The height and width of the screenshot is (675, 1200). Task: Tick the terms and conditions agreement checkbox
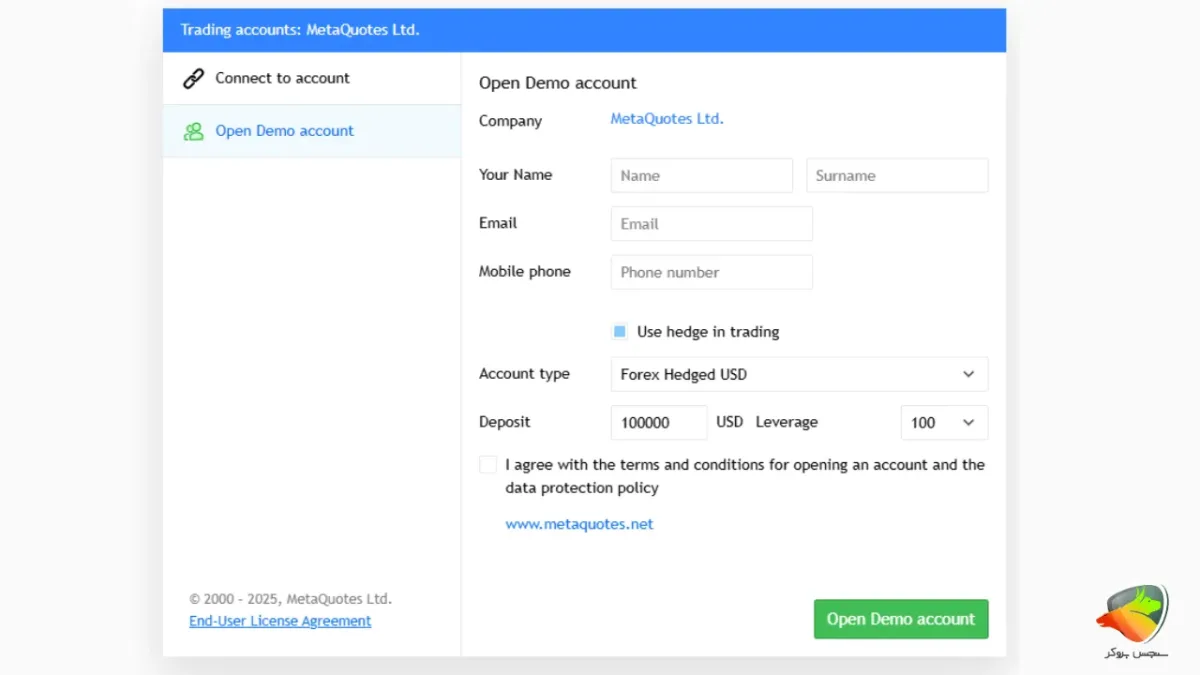(488, 465)
